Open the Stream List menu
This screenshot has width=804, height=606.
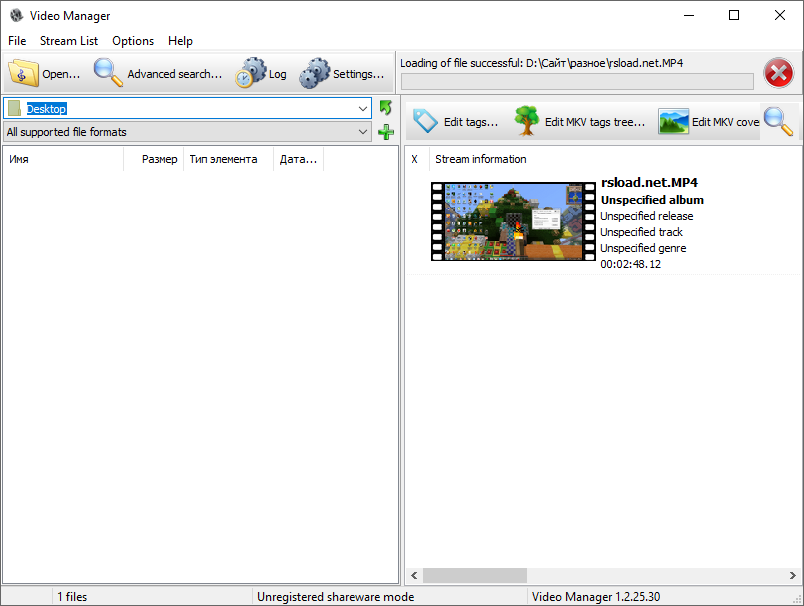68,41
